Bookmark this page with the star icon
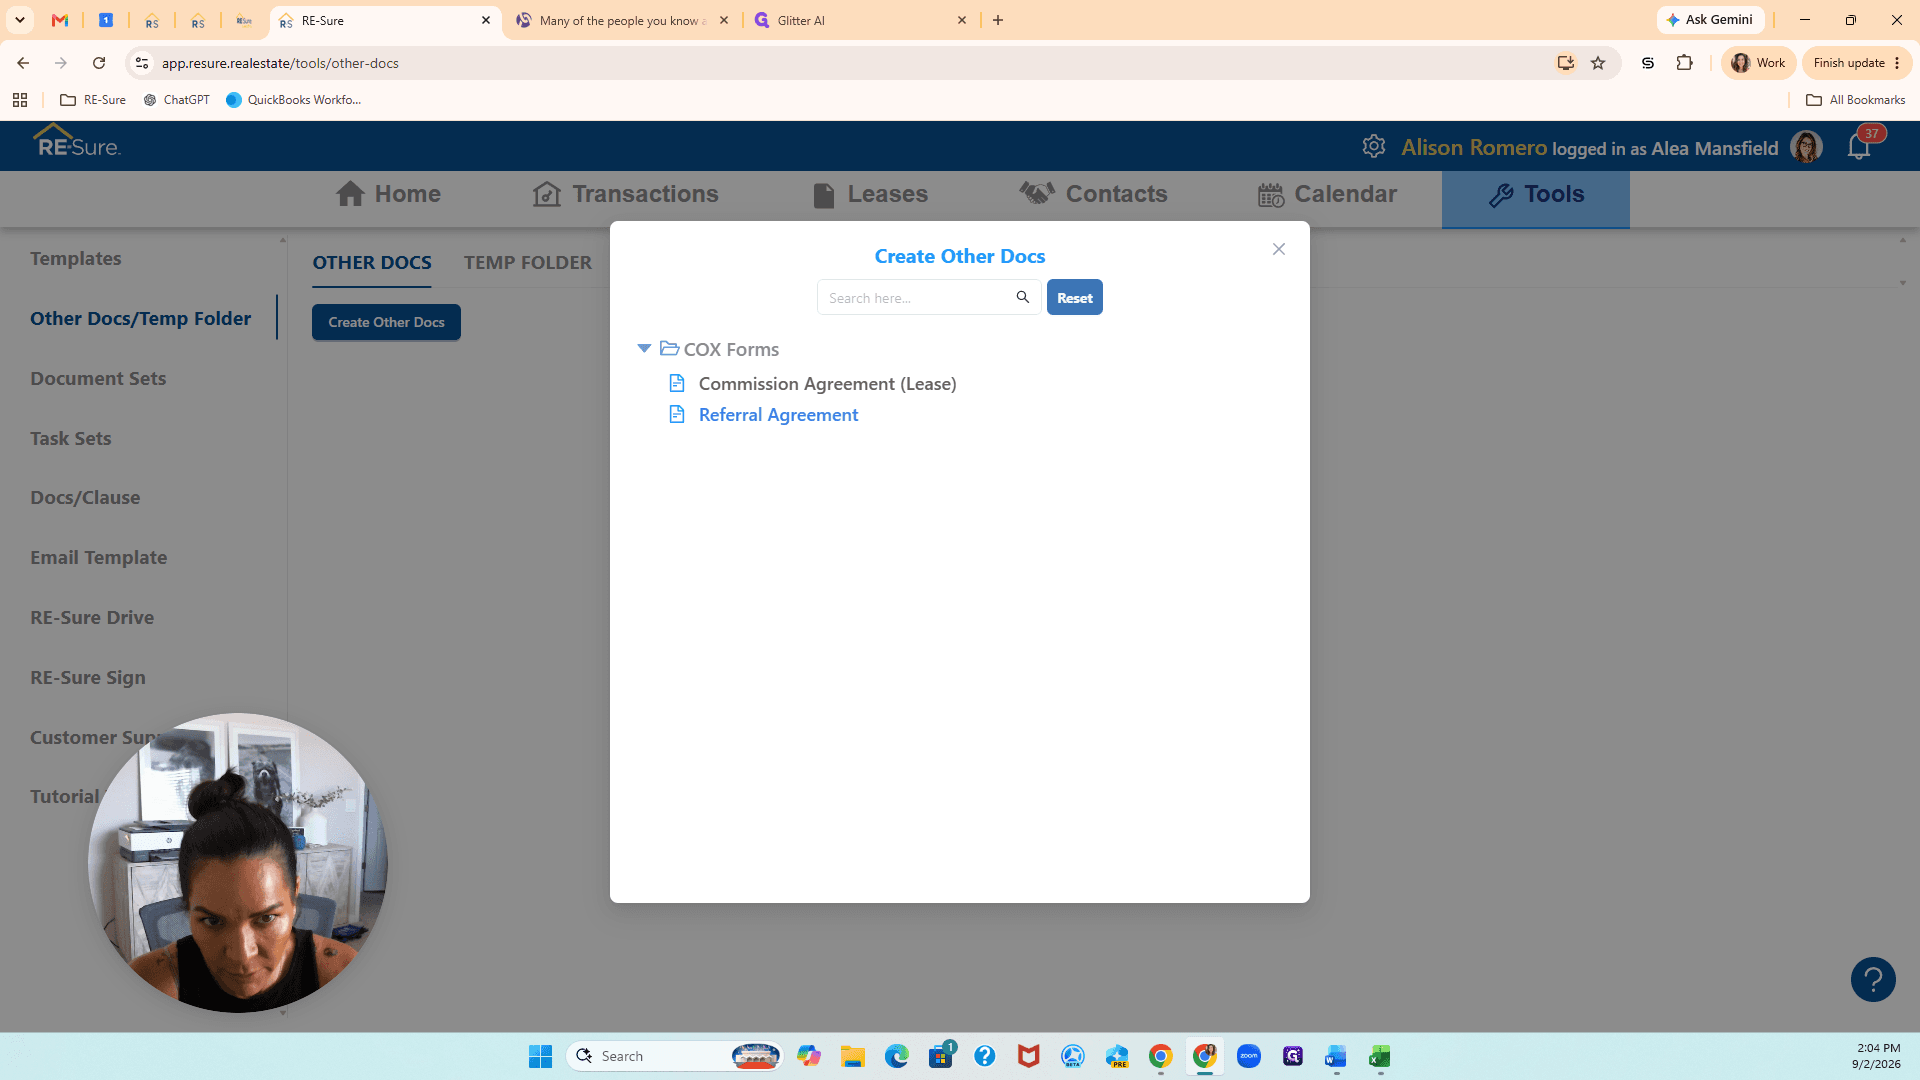This screenshot has height=1080, width=1920. coord(1598,63)
